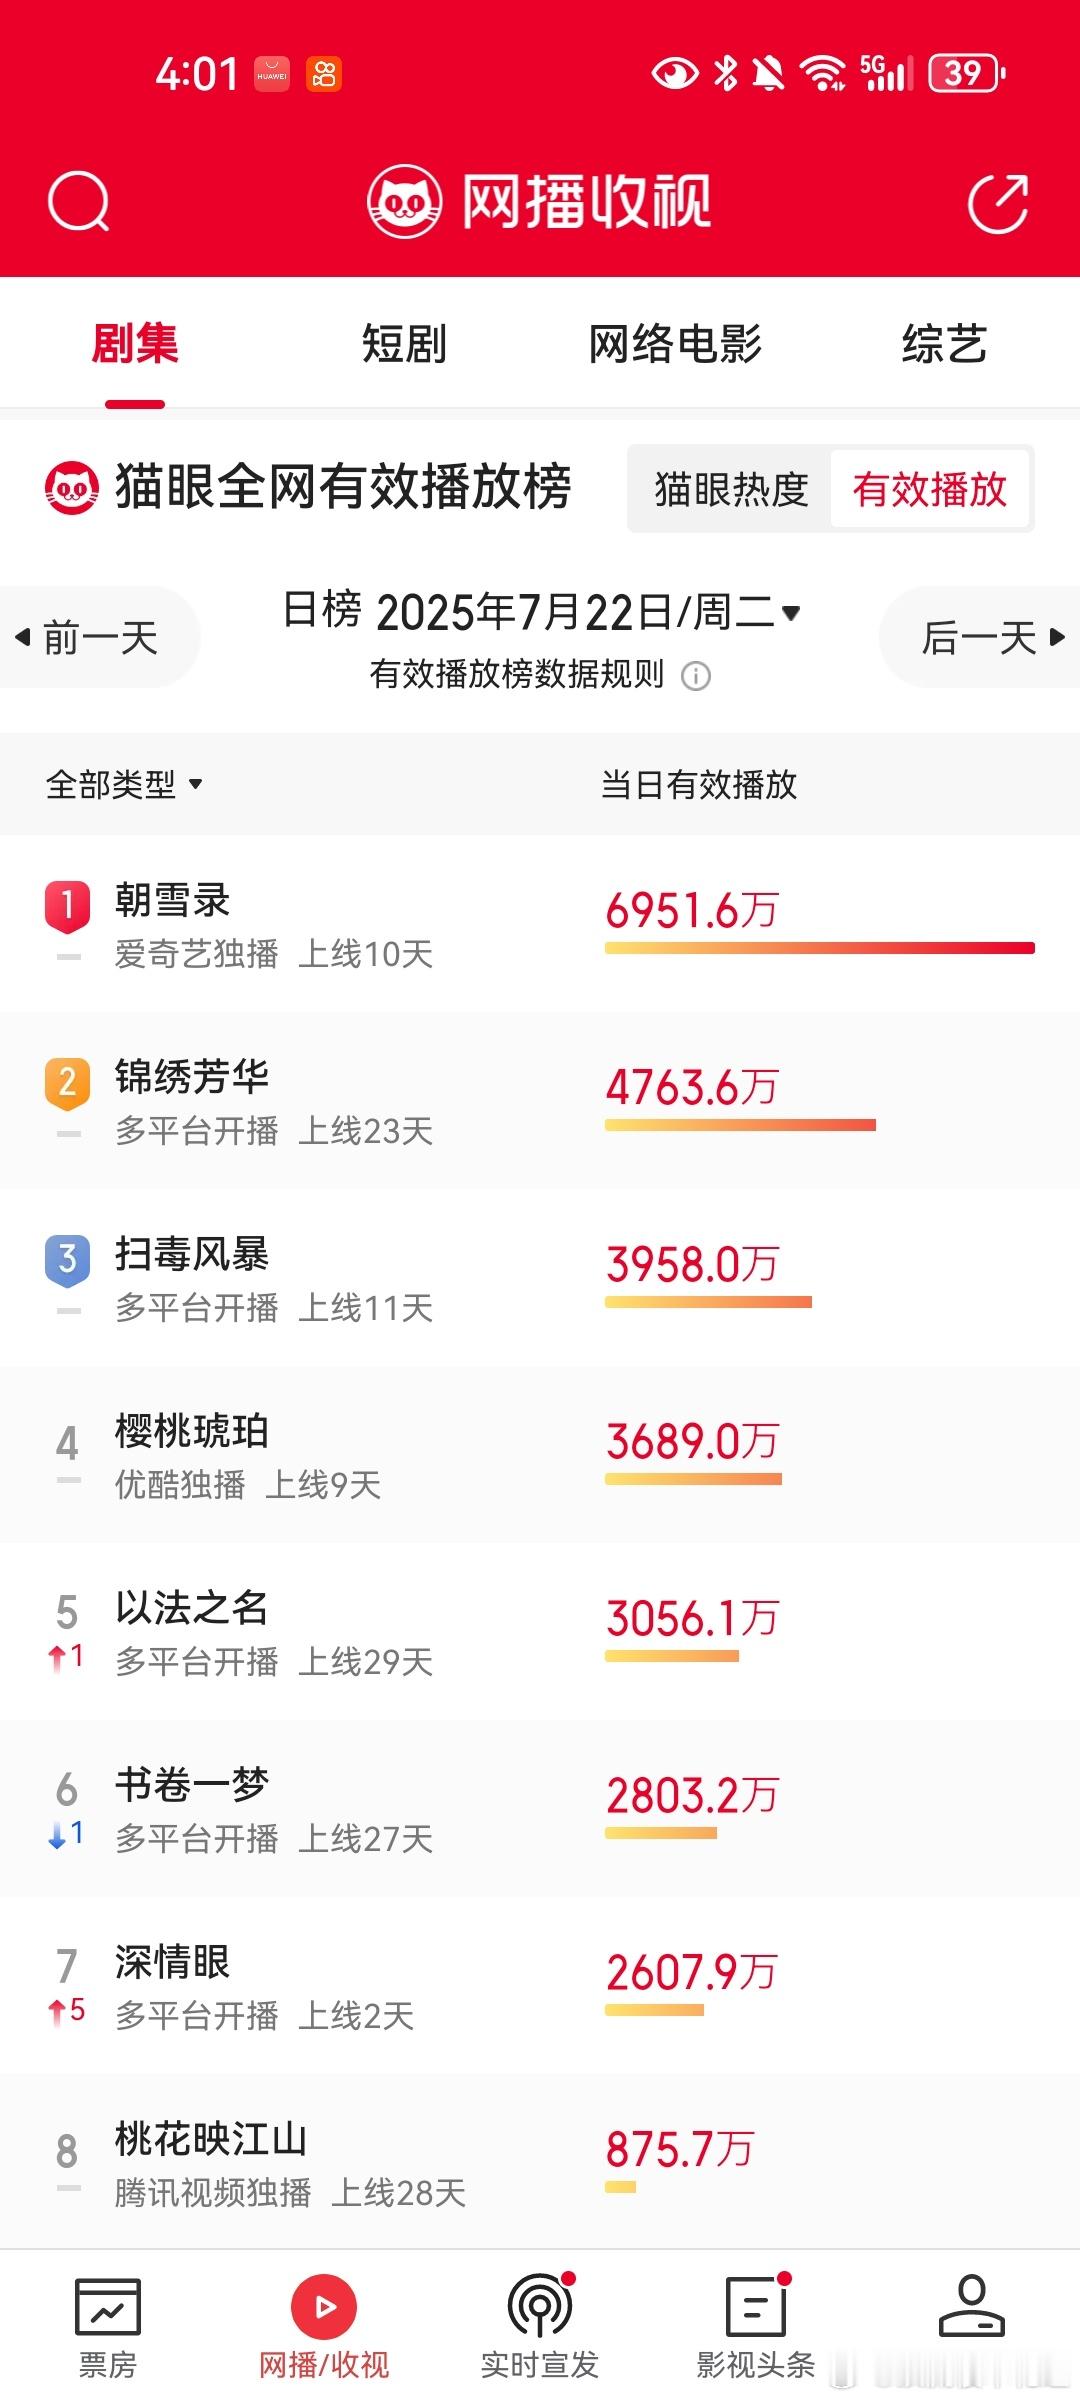Open the 票房 box office tab icon
Screen dimensions: 1080x2400
pos(108,2307)
